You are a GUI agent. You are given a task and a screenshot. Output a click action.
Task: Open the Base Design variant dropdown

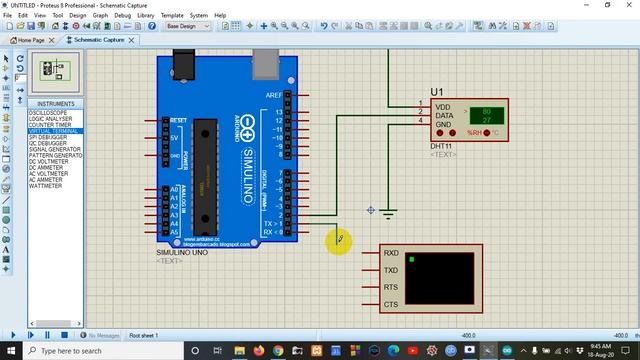pos(188,26)
